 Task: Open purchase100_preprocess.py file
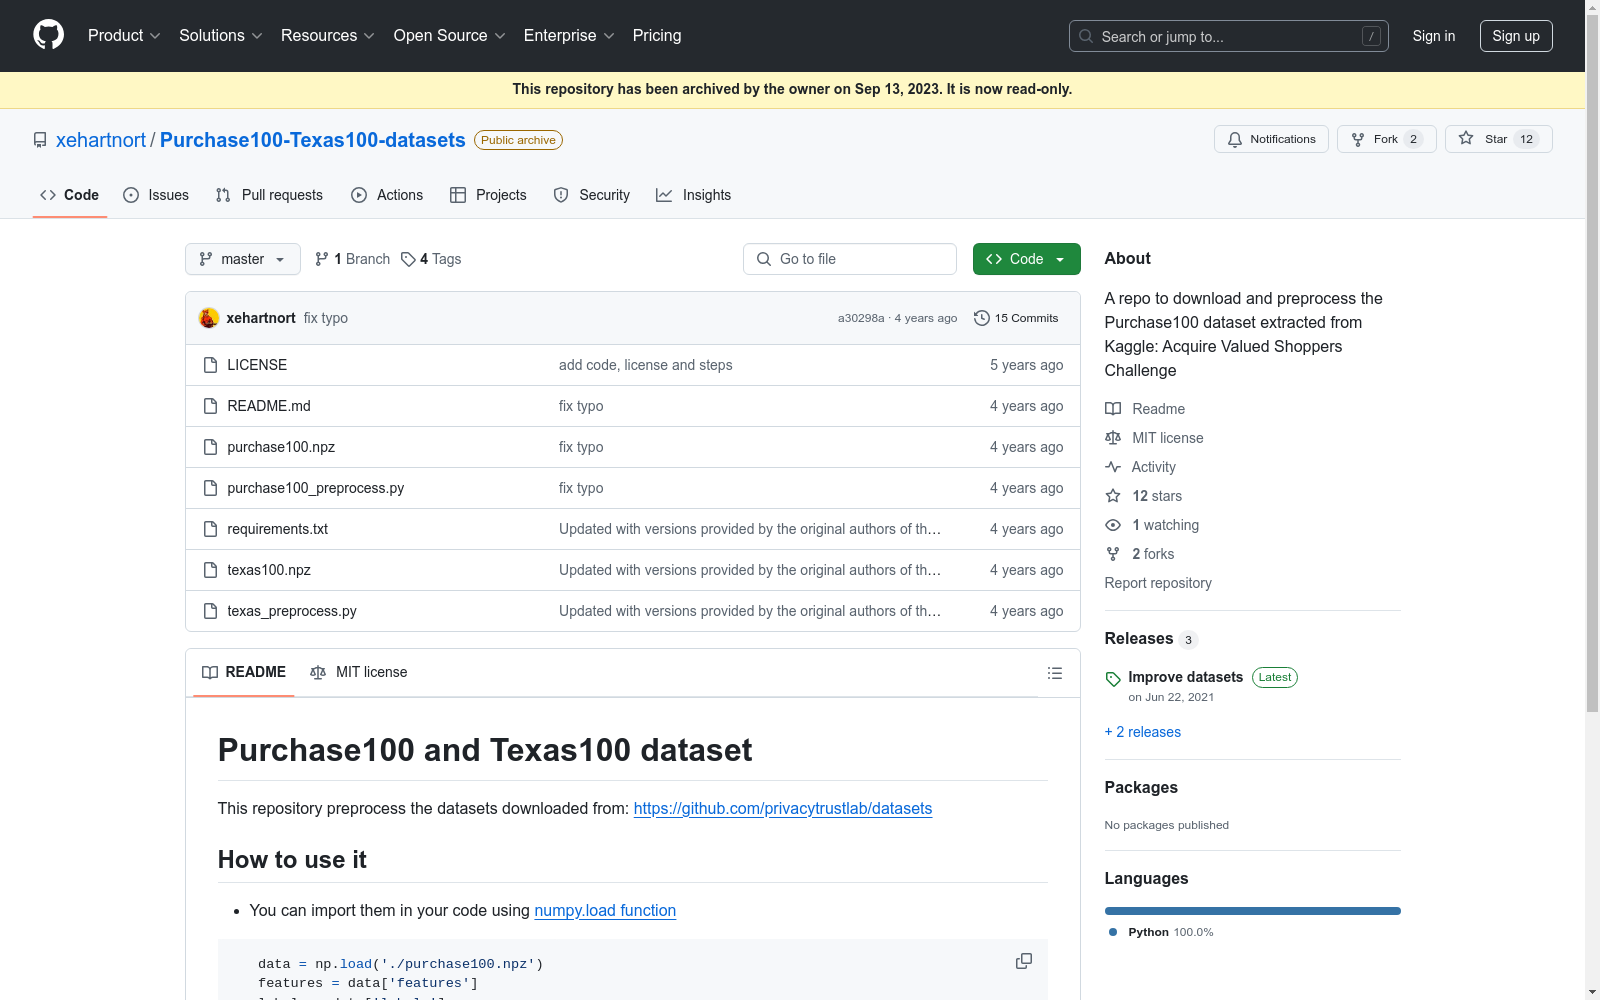tap(316, 488)
